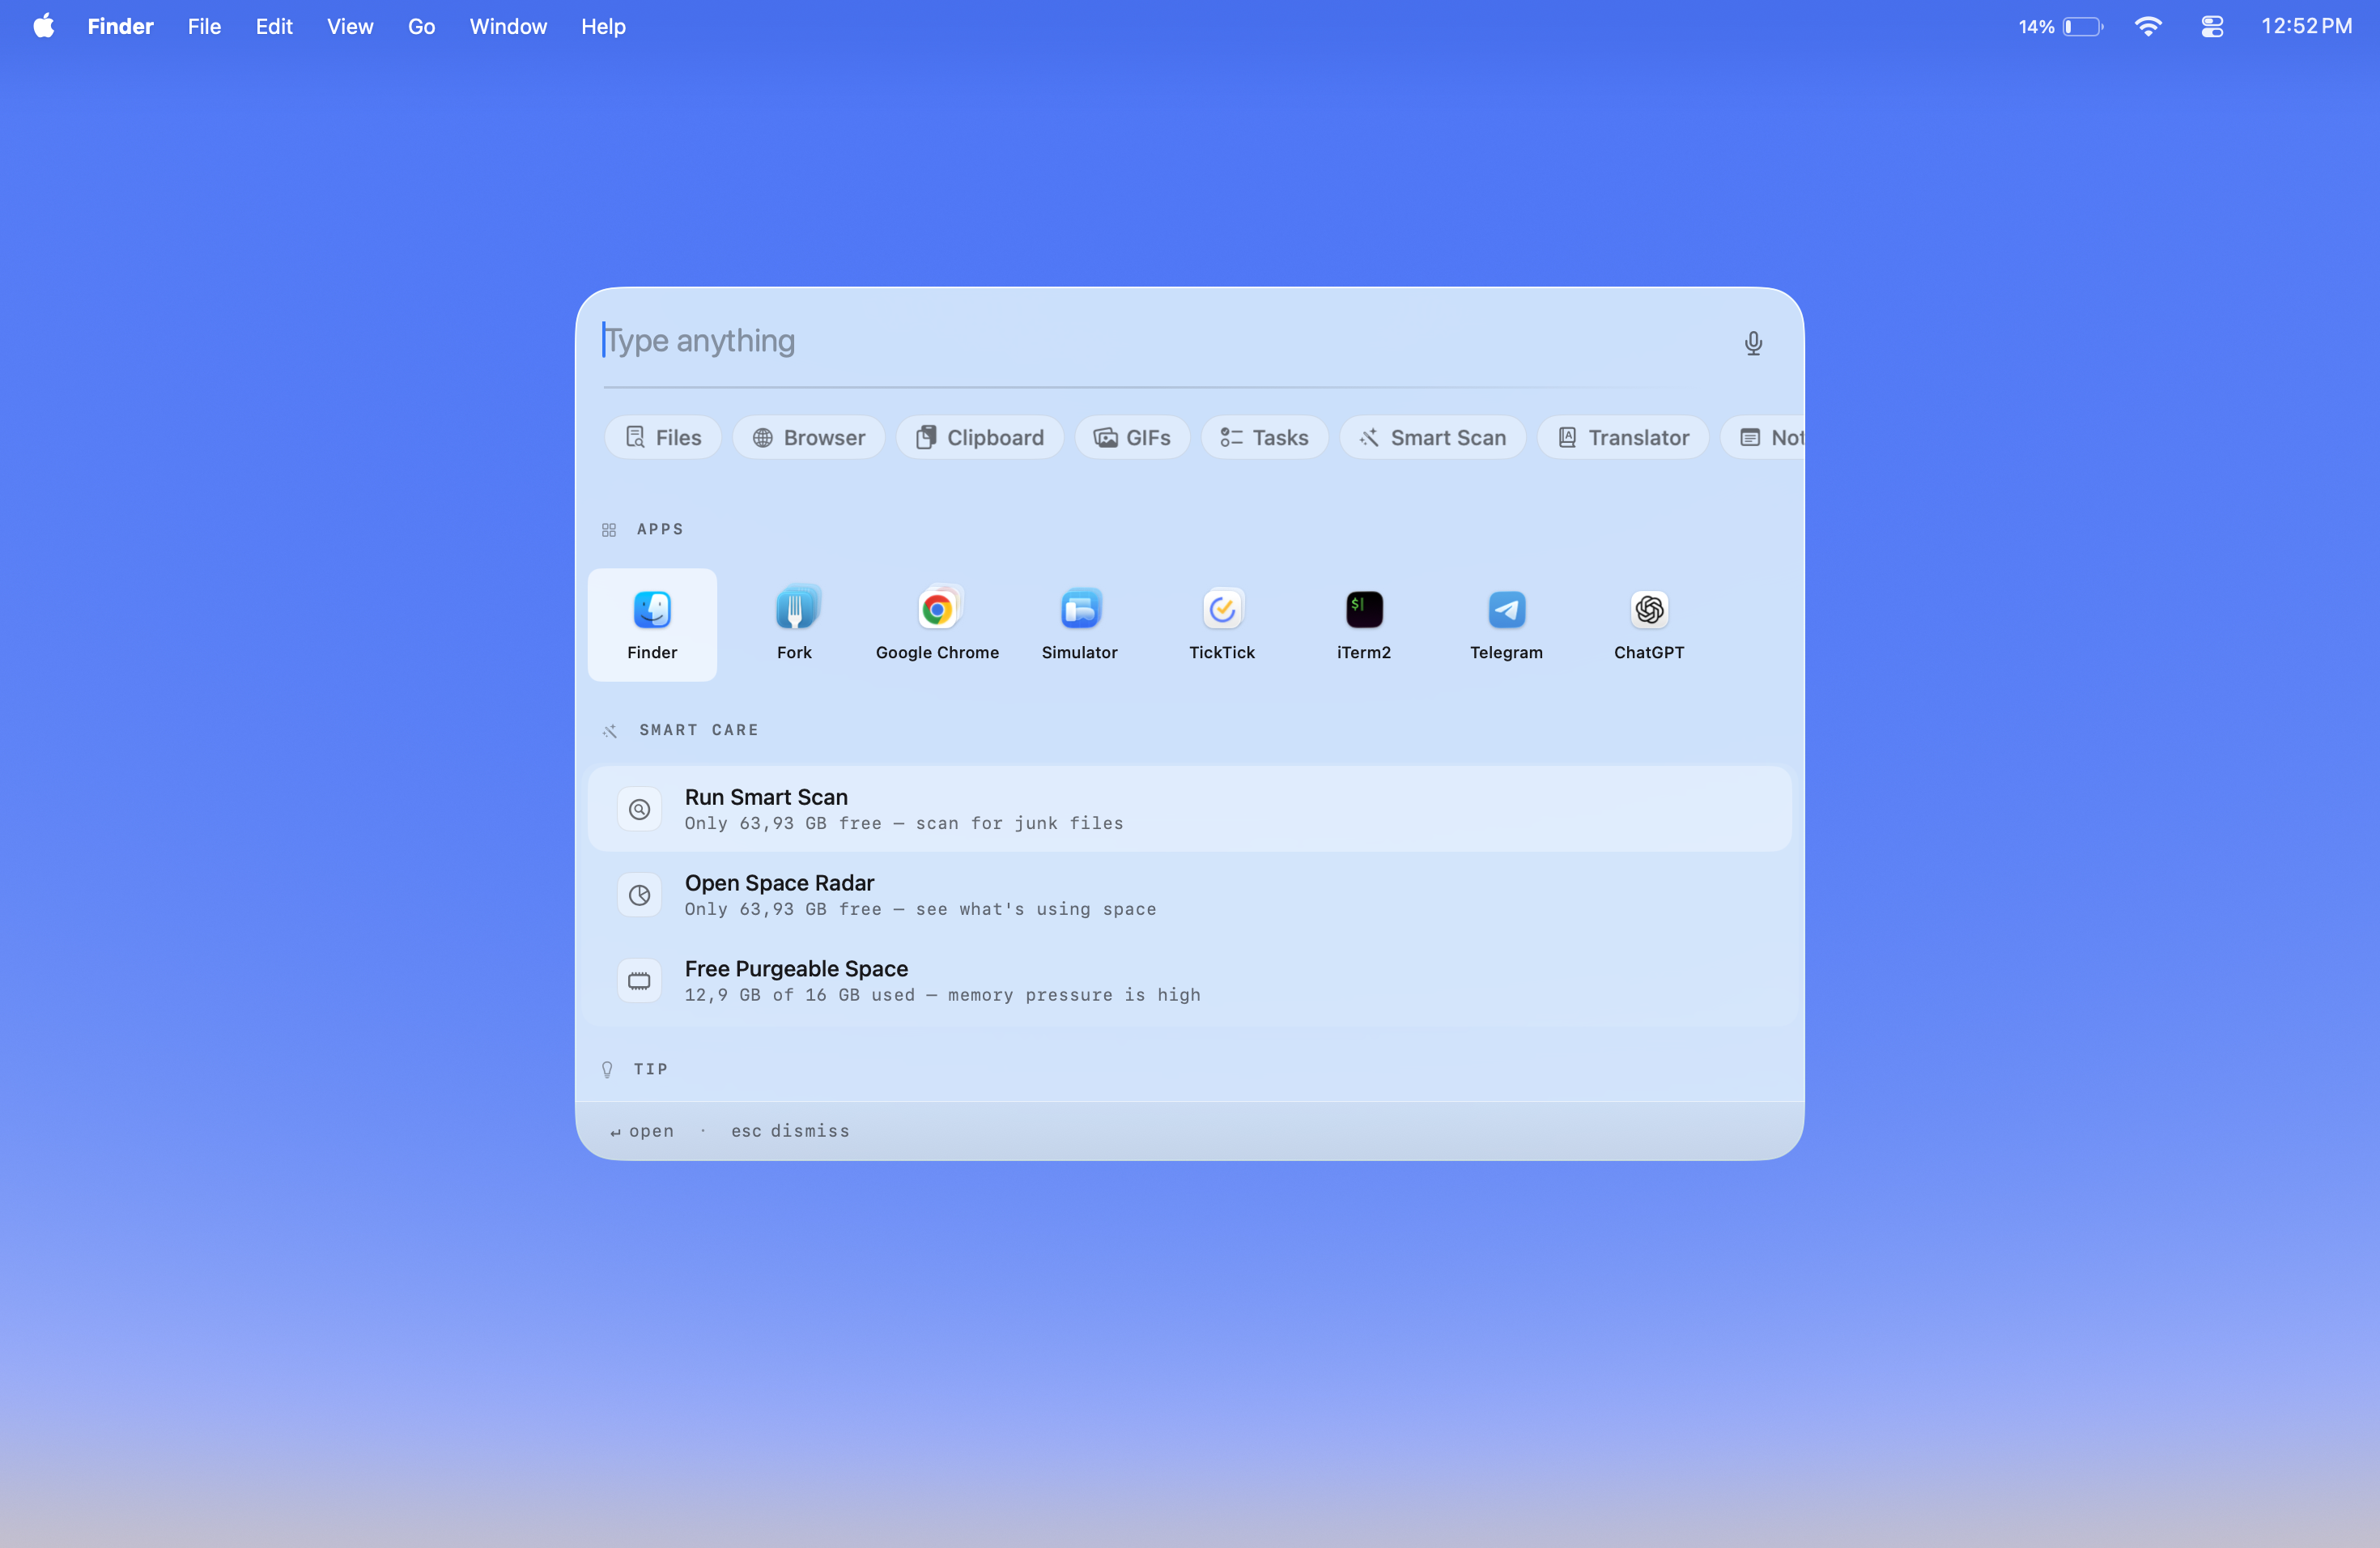2380x1548 pixels.
Task: Open the File menu
Action: [204, 27]
